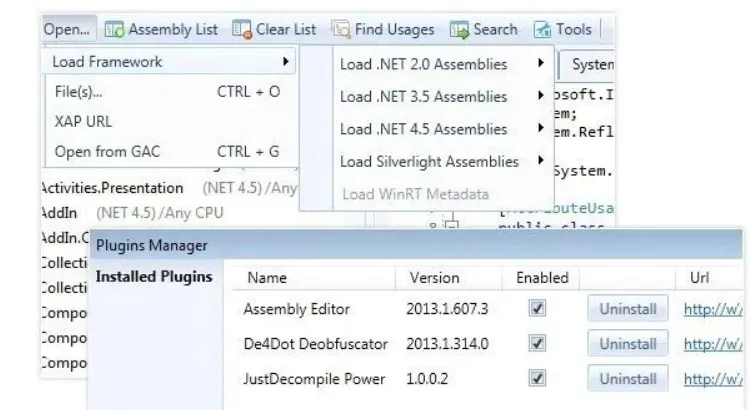The width and height of the screenshot is (750, 410).
Task: Open the JustDecompile Power URL link
Action: click(x=713, y=379)
